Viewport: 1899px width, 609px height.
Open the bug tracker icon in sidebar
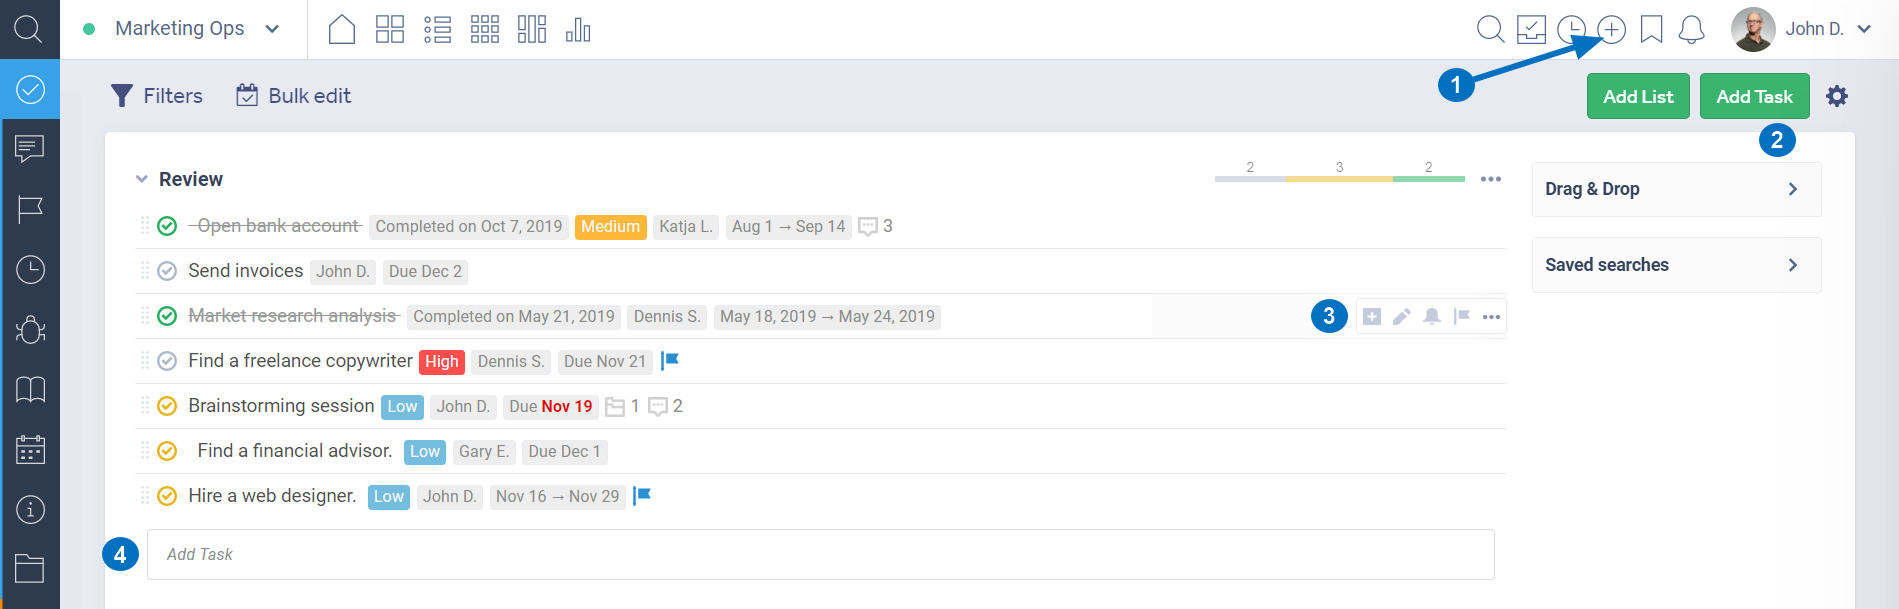(x=30, y=329)
